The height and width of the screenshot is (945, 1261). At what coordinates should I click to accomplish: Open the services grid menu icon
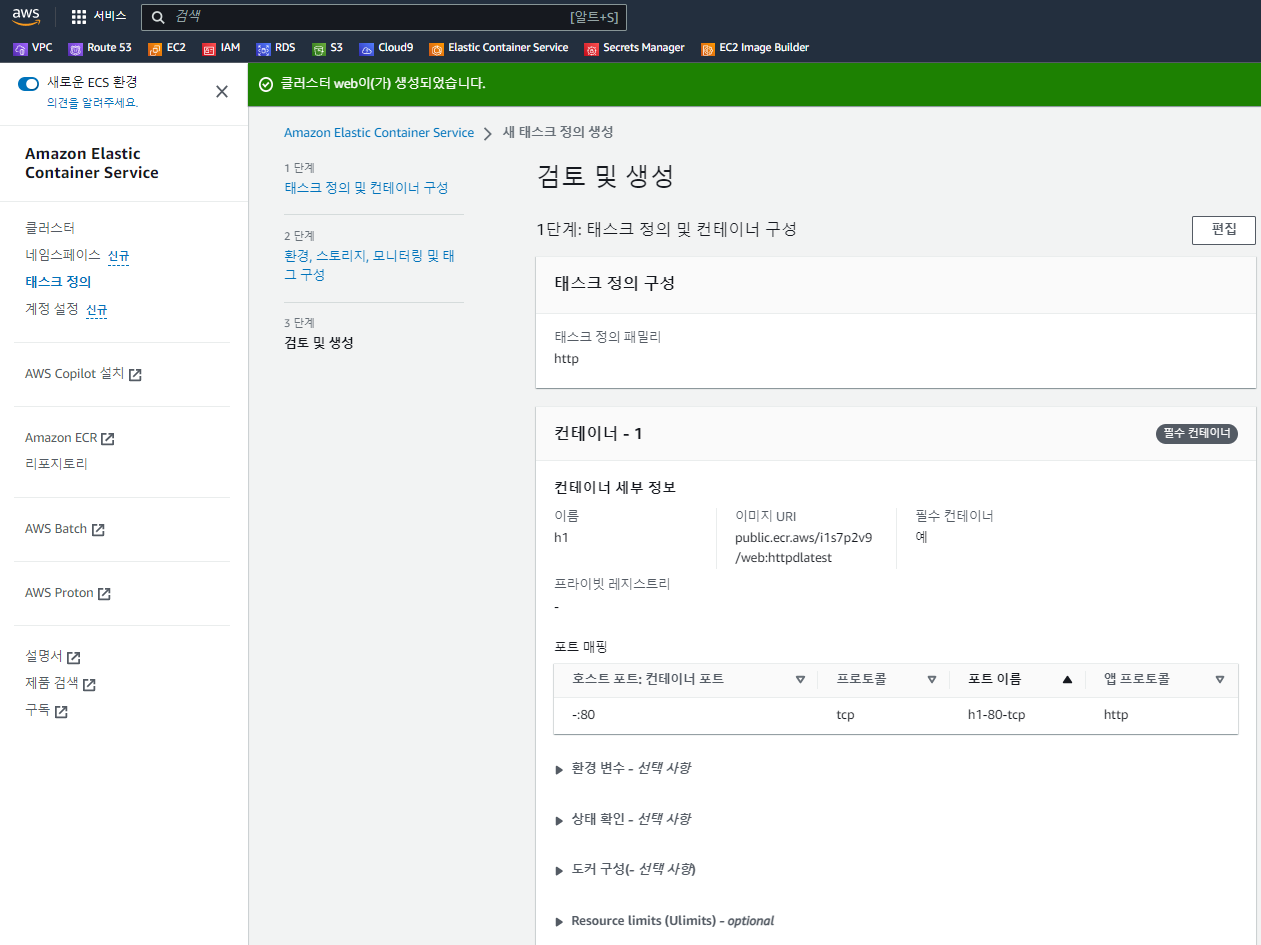click(x=79, y=16)
